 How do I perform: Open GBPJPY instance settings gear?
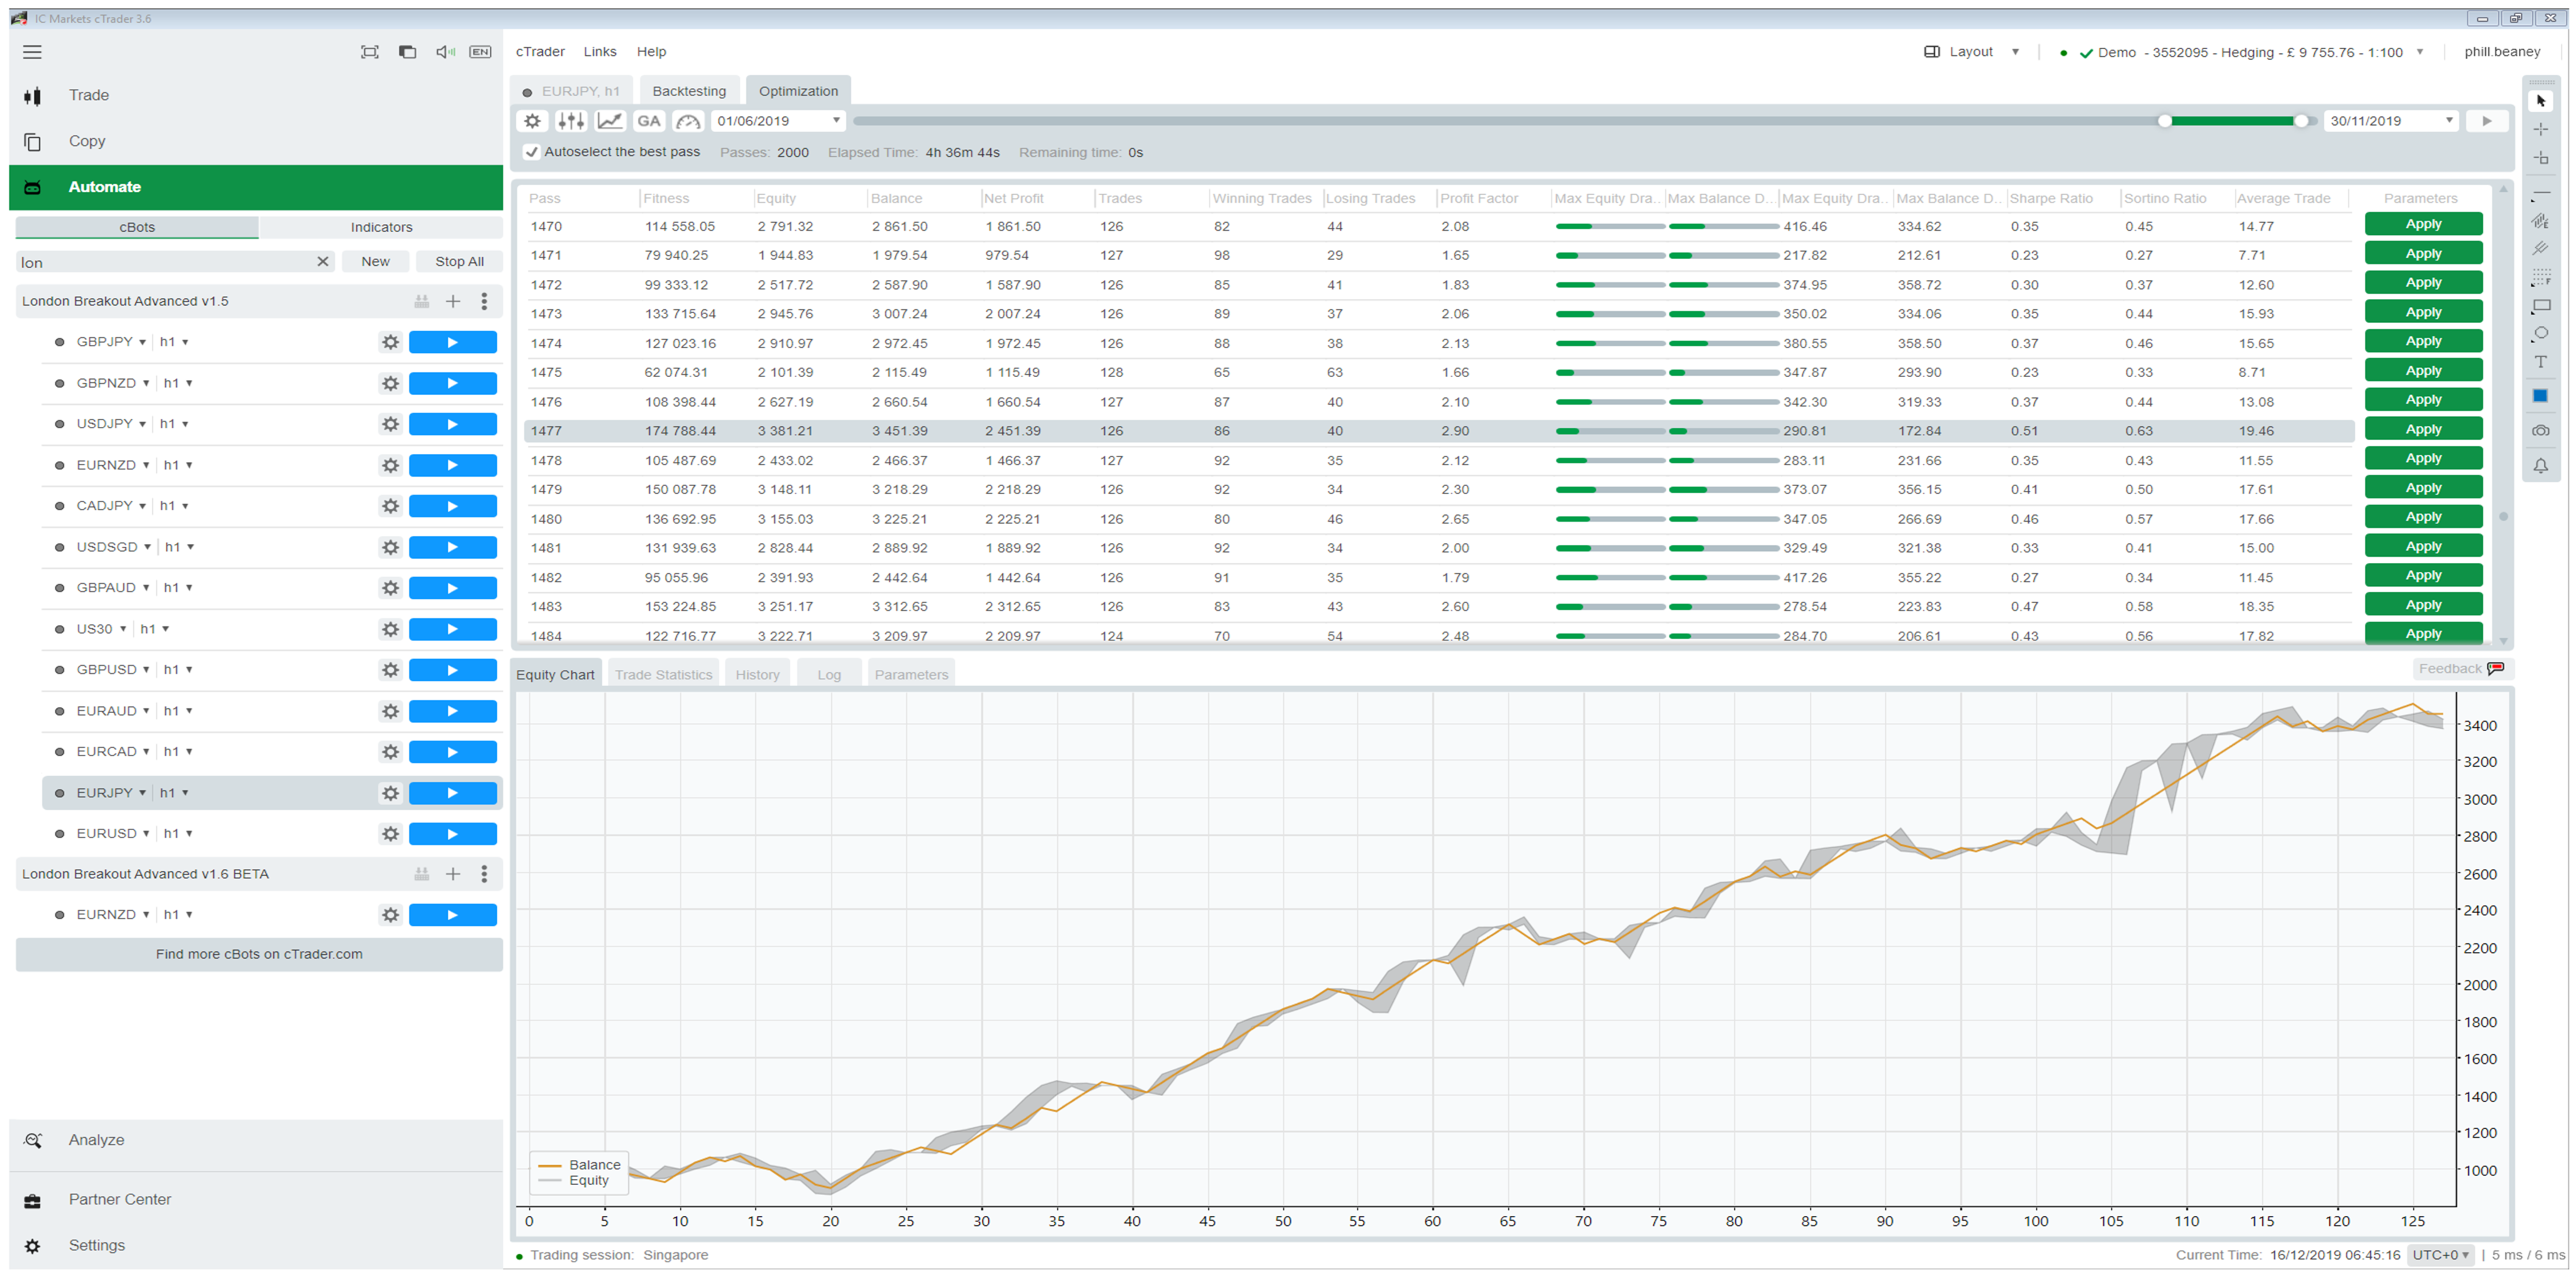[390, 342]
